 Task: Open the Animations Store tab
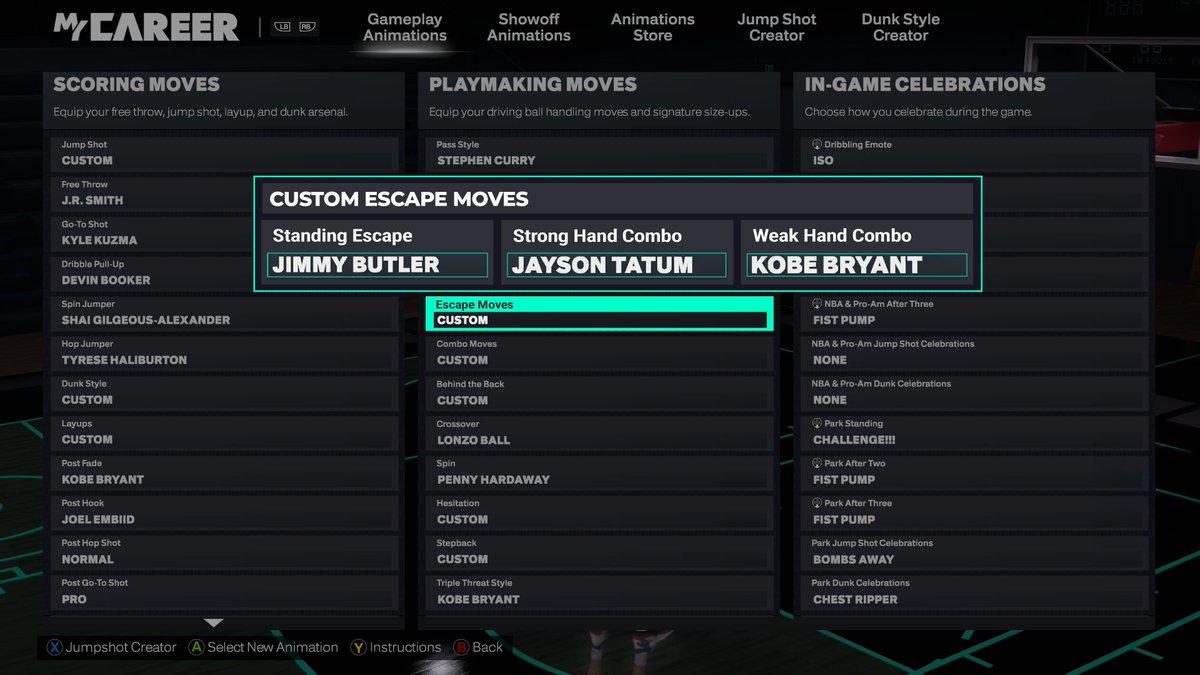653,27
